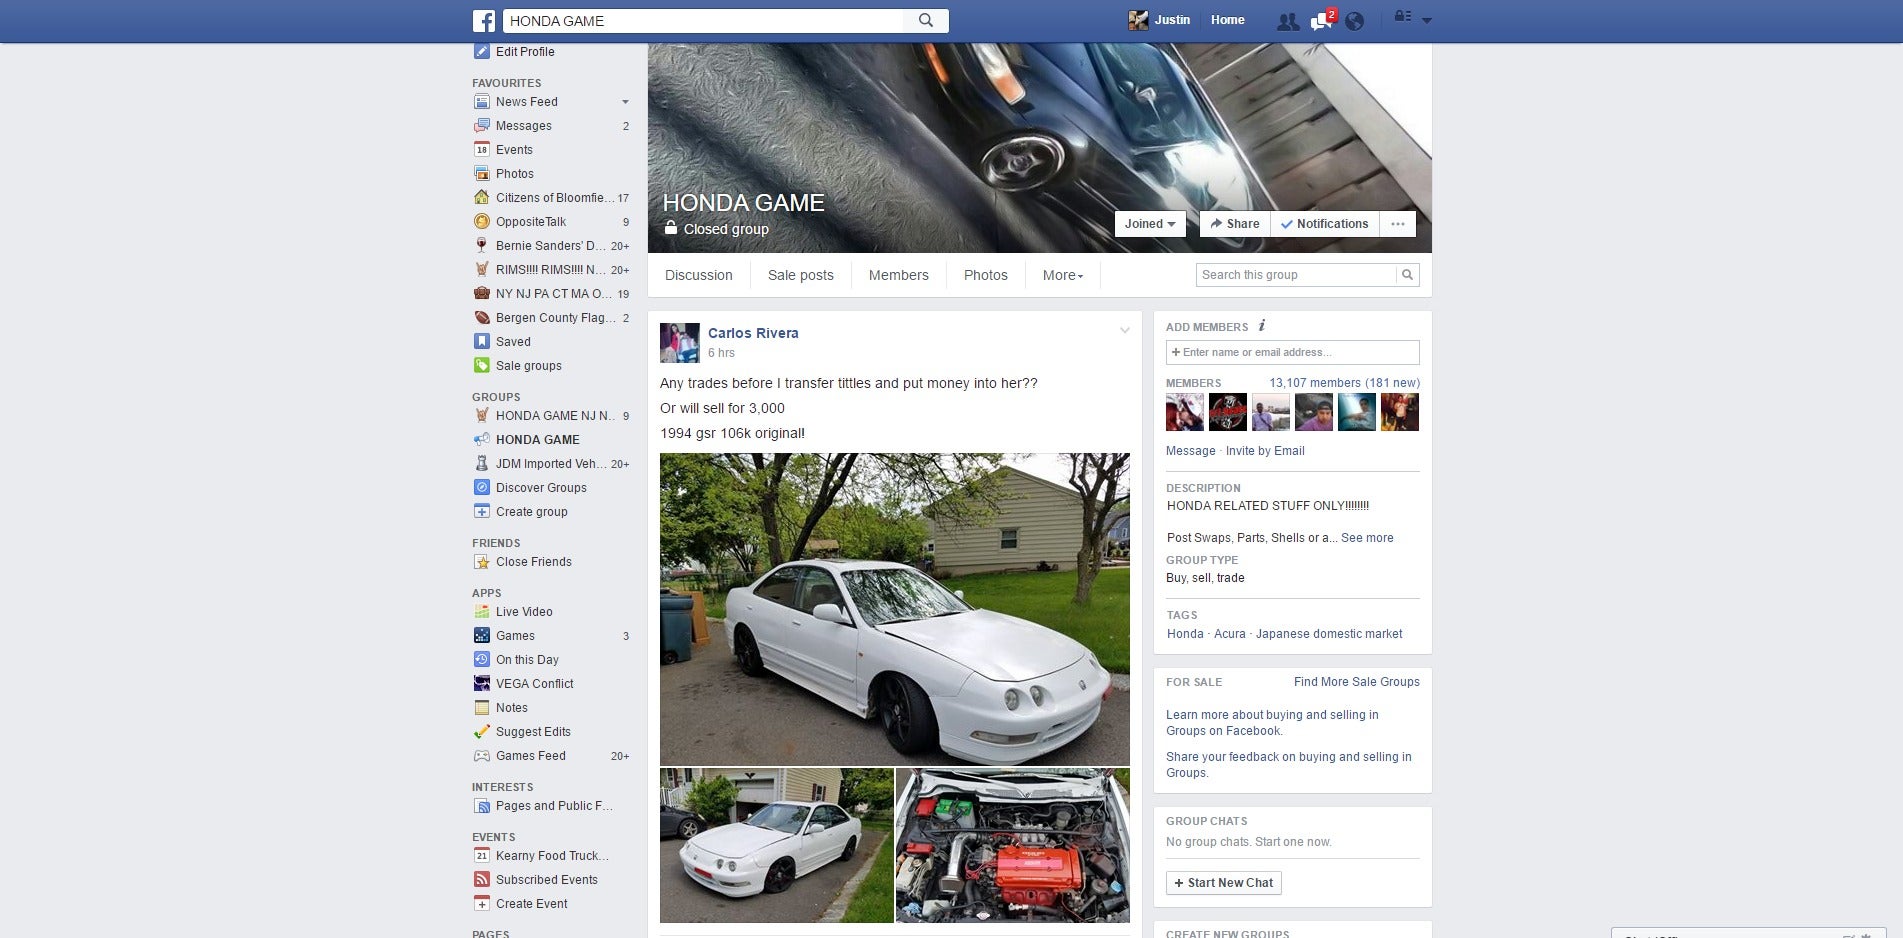Click the Share button on group cover
This screenshot has height=938, width=1903.
click(x=1235, y=224)
